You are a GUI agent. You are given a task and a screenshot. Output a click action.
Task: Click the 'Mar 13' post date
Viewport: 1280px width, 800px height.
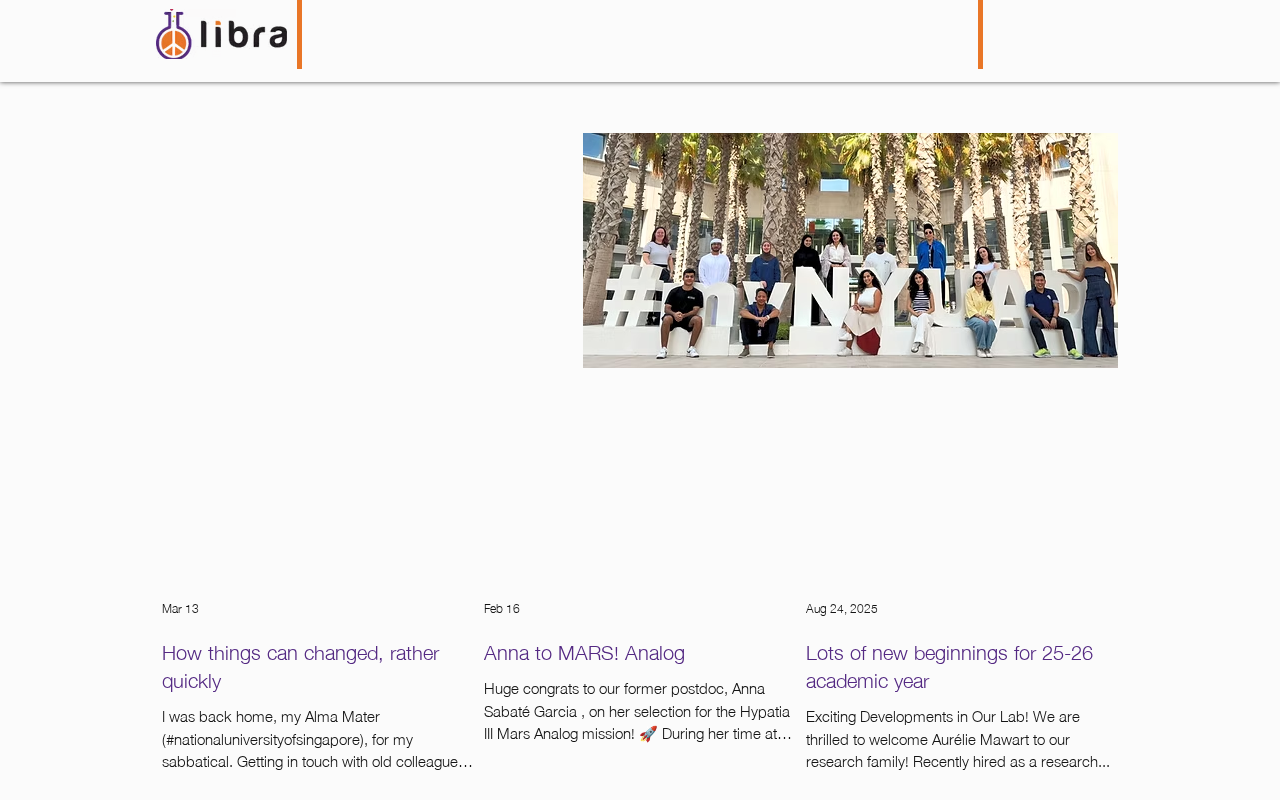coord(180,609)
